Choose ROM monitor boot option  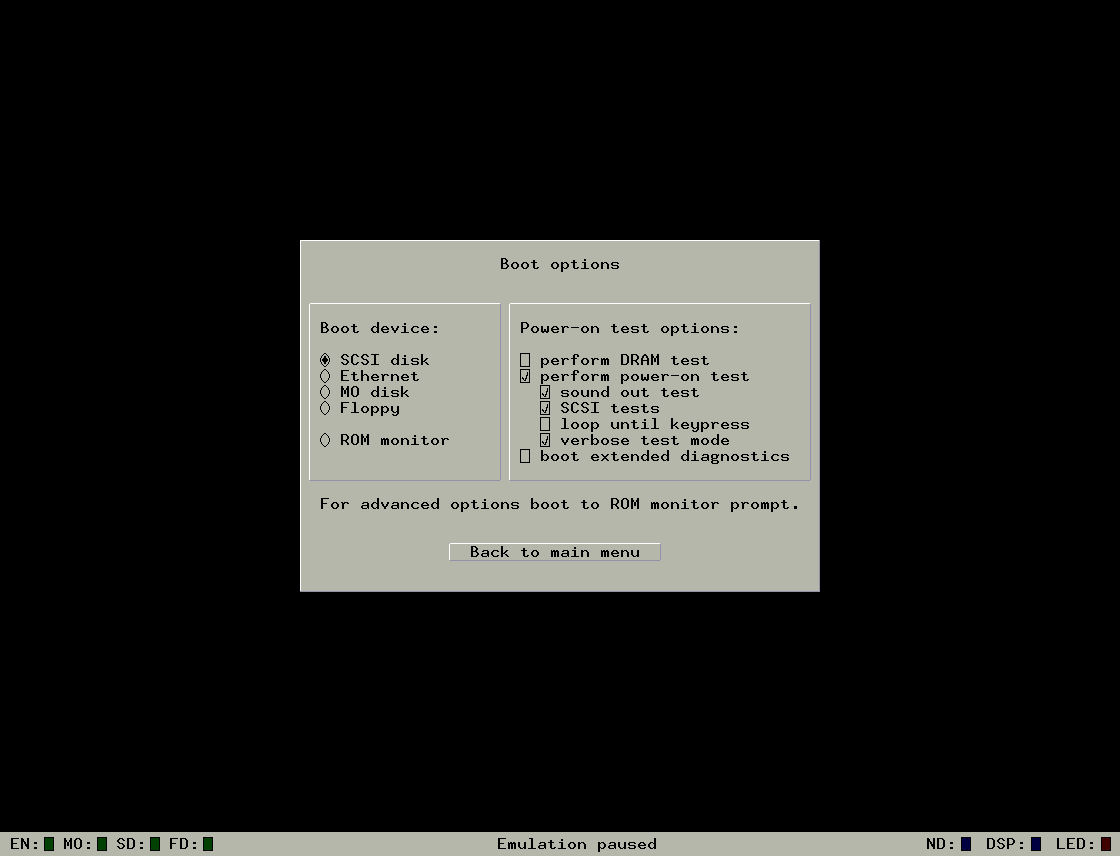(325, 439)
